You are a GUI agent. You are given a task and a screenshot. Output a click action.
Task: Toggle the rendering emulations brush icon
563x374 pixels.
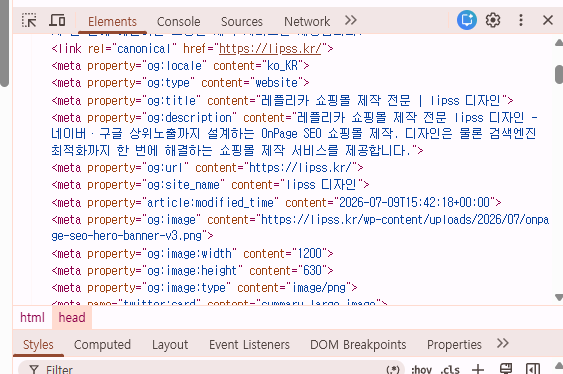coord(506,369)
